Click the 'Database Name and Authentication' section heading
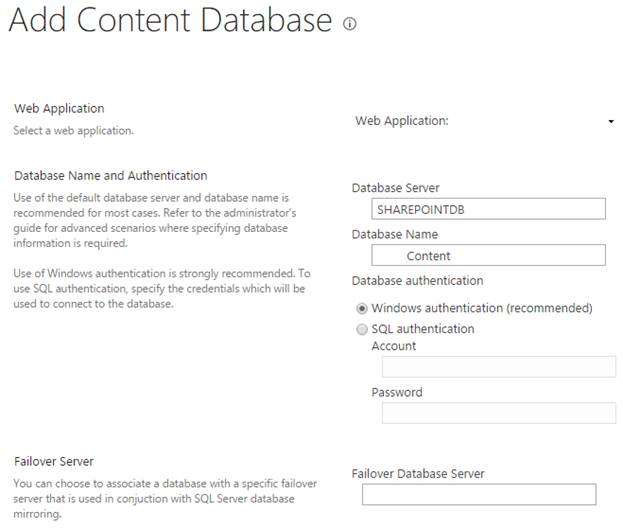Screen dimensions: 623x529 [x=111, y=176]
